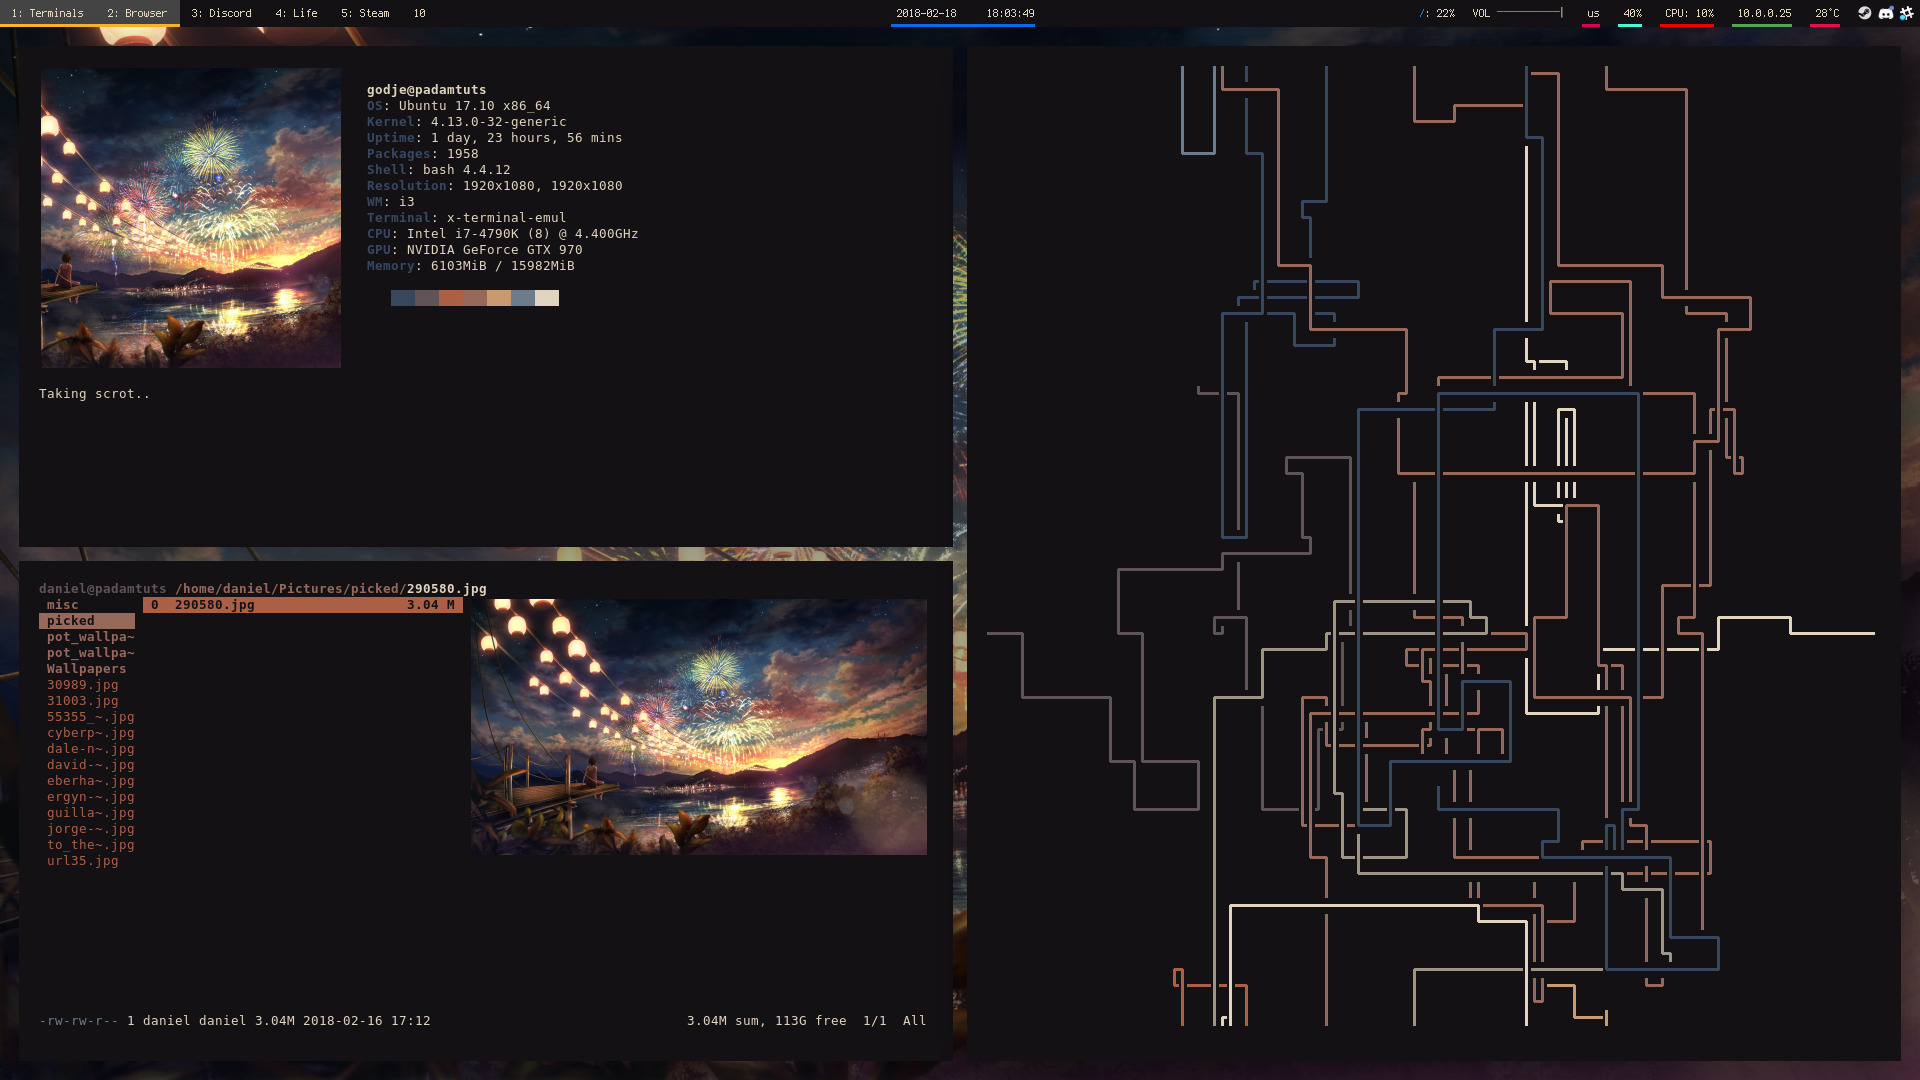Select the Wallpapers directory entry

coord(86,669)
